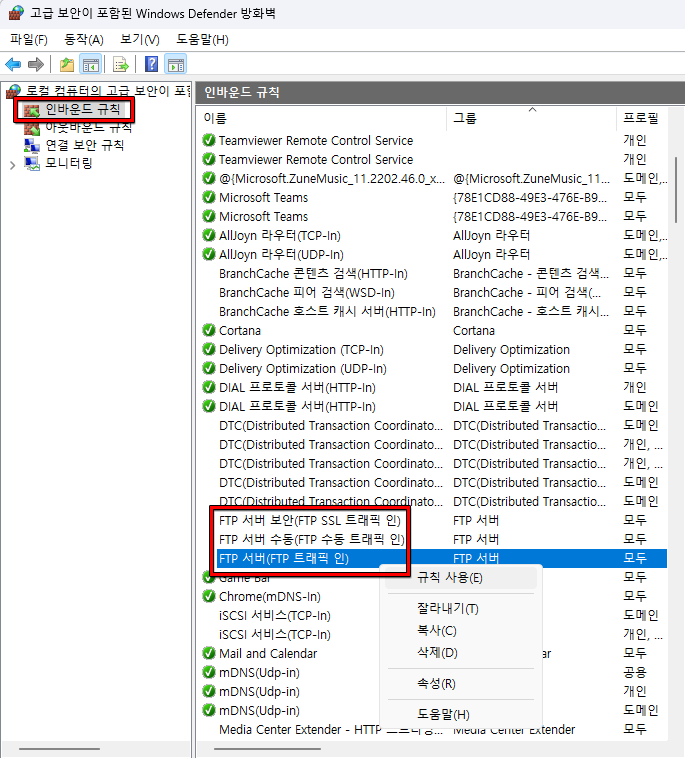This screenshot has height=758, width=685.
Task: Select 아웃바운드 규칙 in the tree
Action: (x=88, y=127)
